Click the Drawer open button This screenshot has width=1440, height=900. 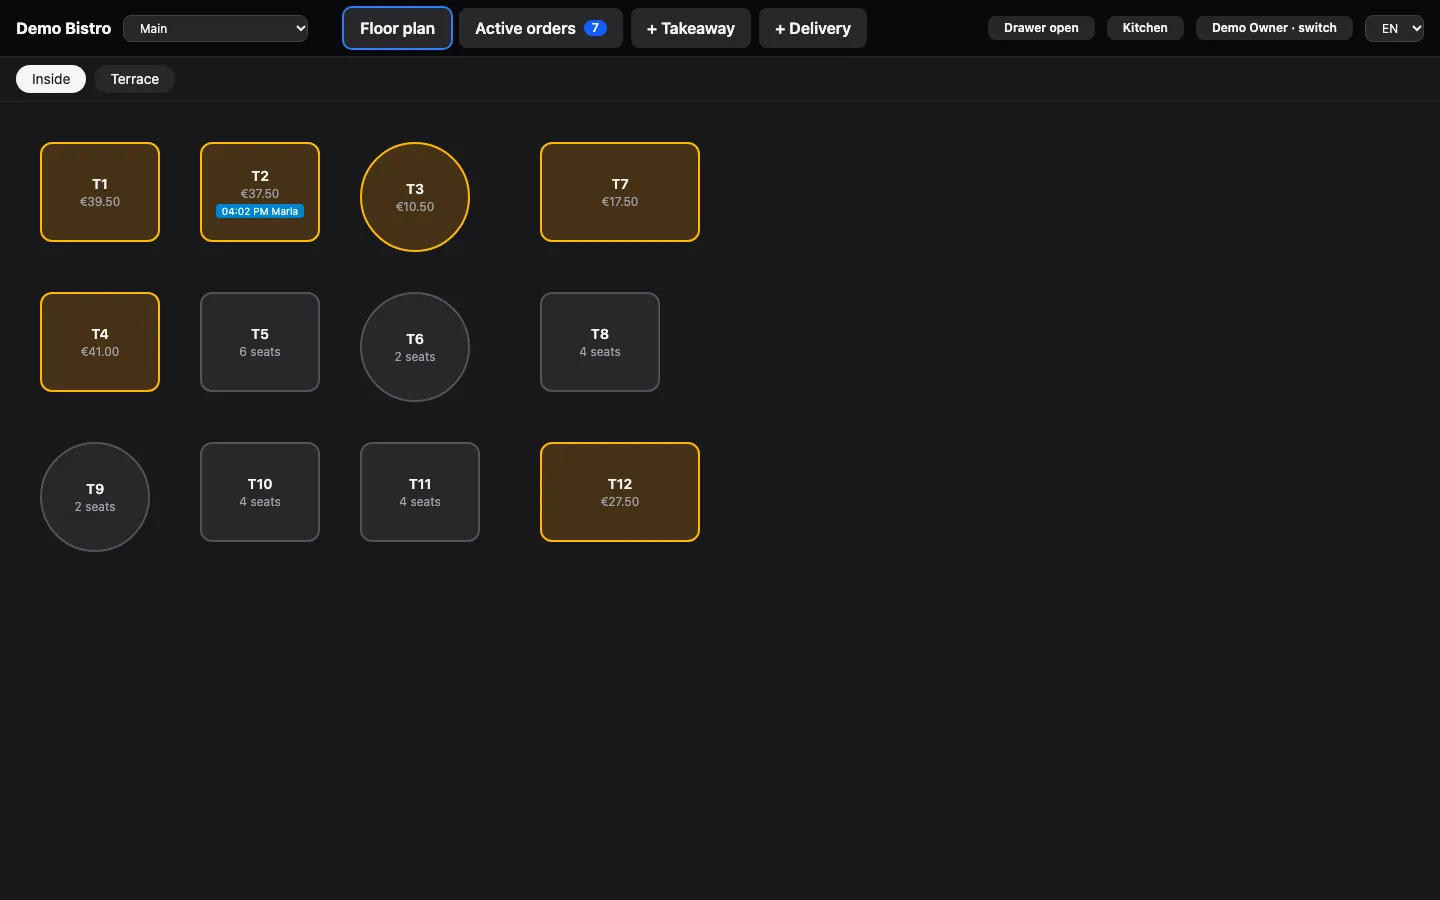pos(1041,28)
